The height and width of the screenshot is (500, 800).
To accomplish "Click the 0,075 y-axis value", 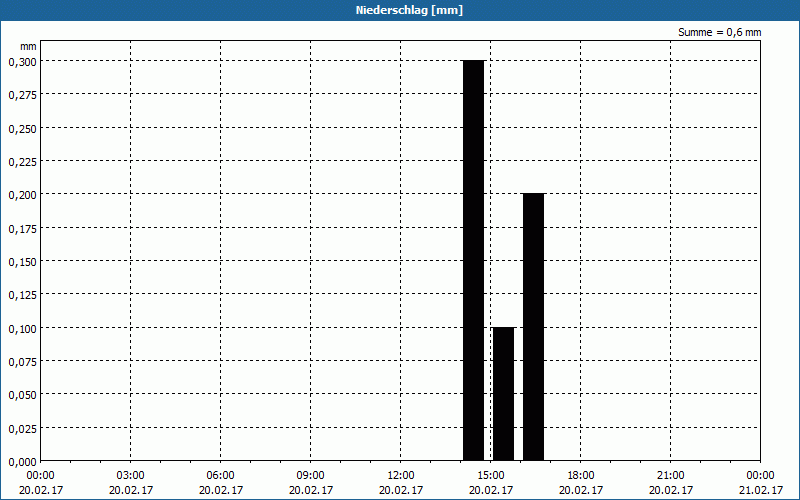I will tap(22, 362).
